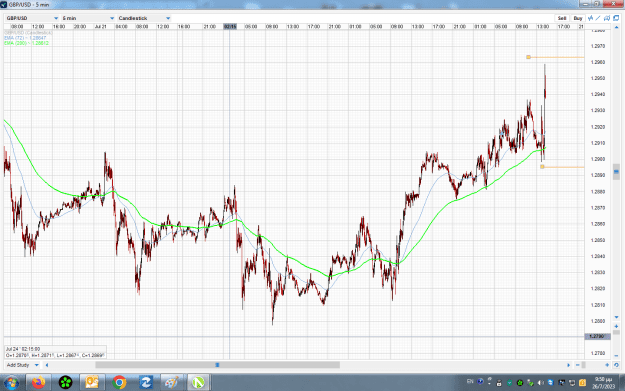The height and width of the screenshot is (391, 625).
Task: Zoom in on the time axis (plus)
Action: tap(607, 365)
